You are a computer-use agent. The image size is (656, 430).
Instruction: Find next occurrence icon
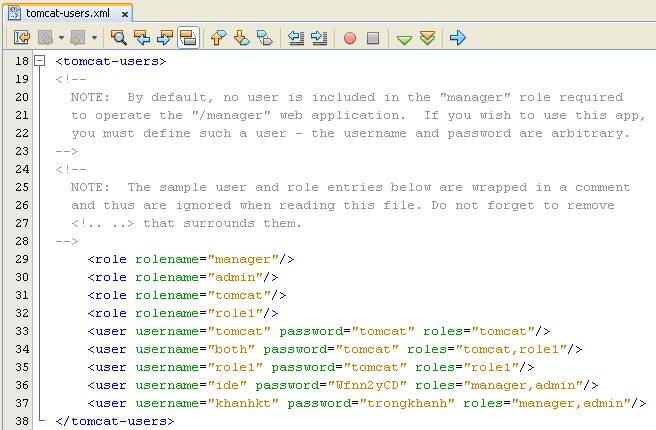165,38
